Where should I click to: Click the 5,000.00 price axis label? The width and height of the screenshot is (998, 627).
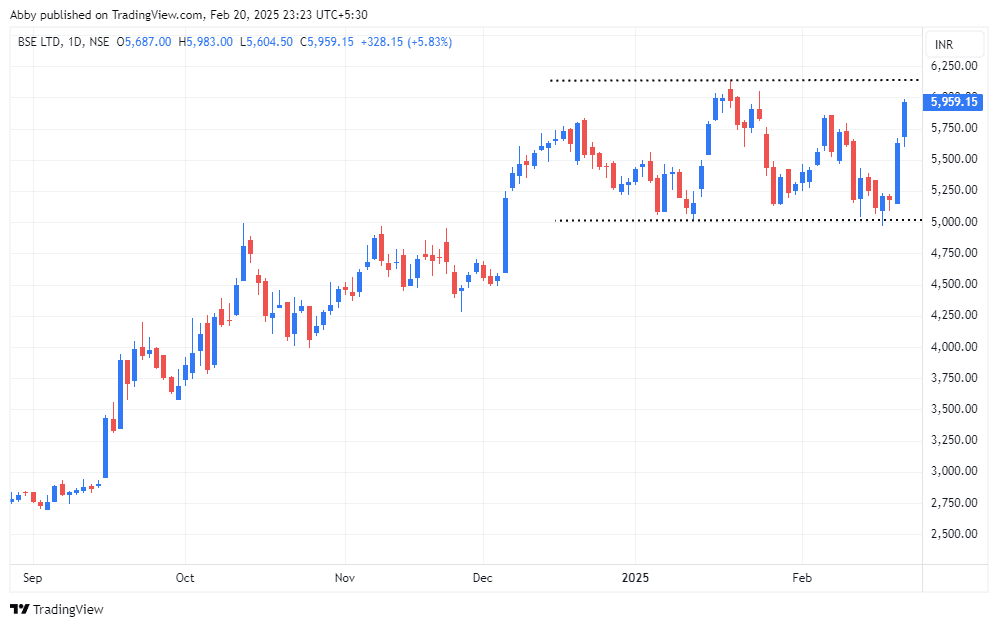954,222
